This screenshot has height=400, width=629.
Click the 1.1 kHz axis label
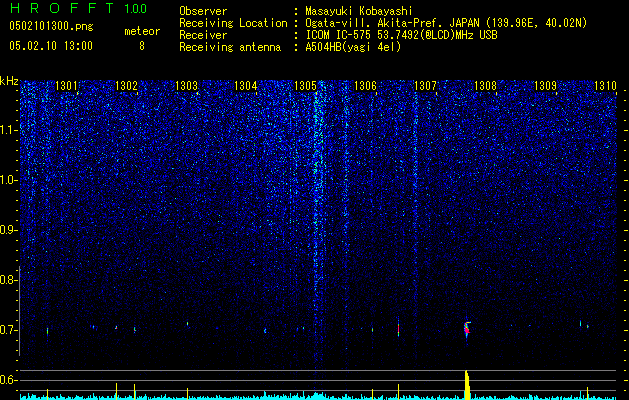[x=8, y=130]
